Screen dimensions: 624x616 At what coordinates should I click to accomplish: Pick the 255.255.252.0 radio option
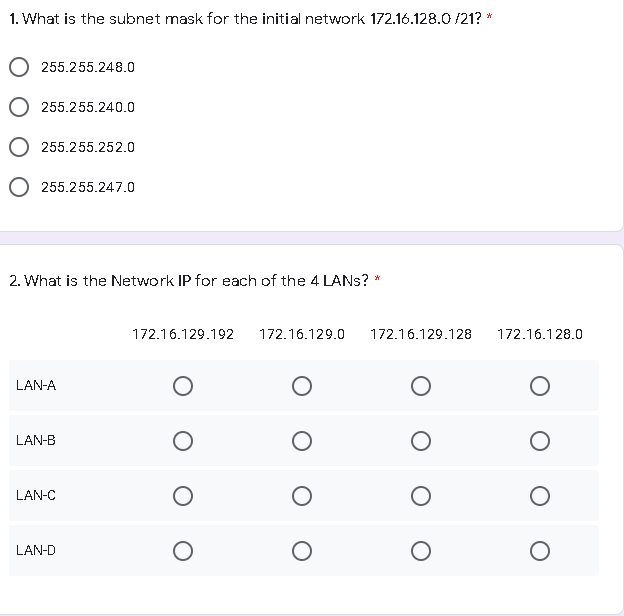coord(19,147)
